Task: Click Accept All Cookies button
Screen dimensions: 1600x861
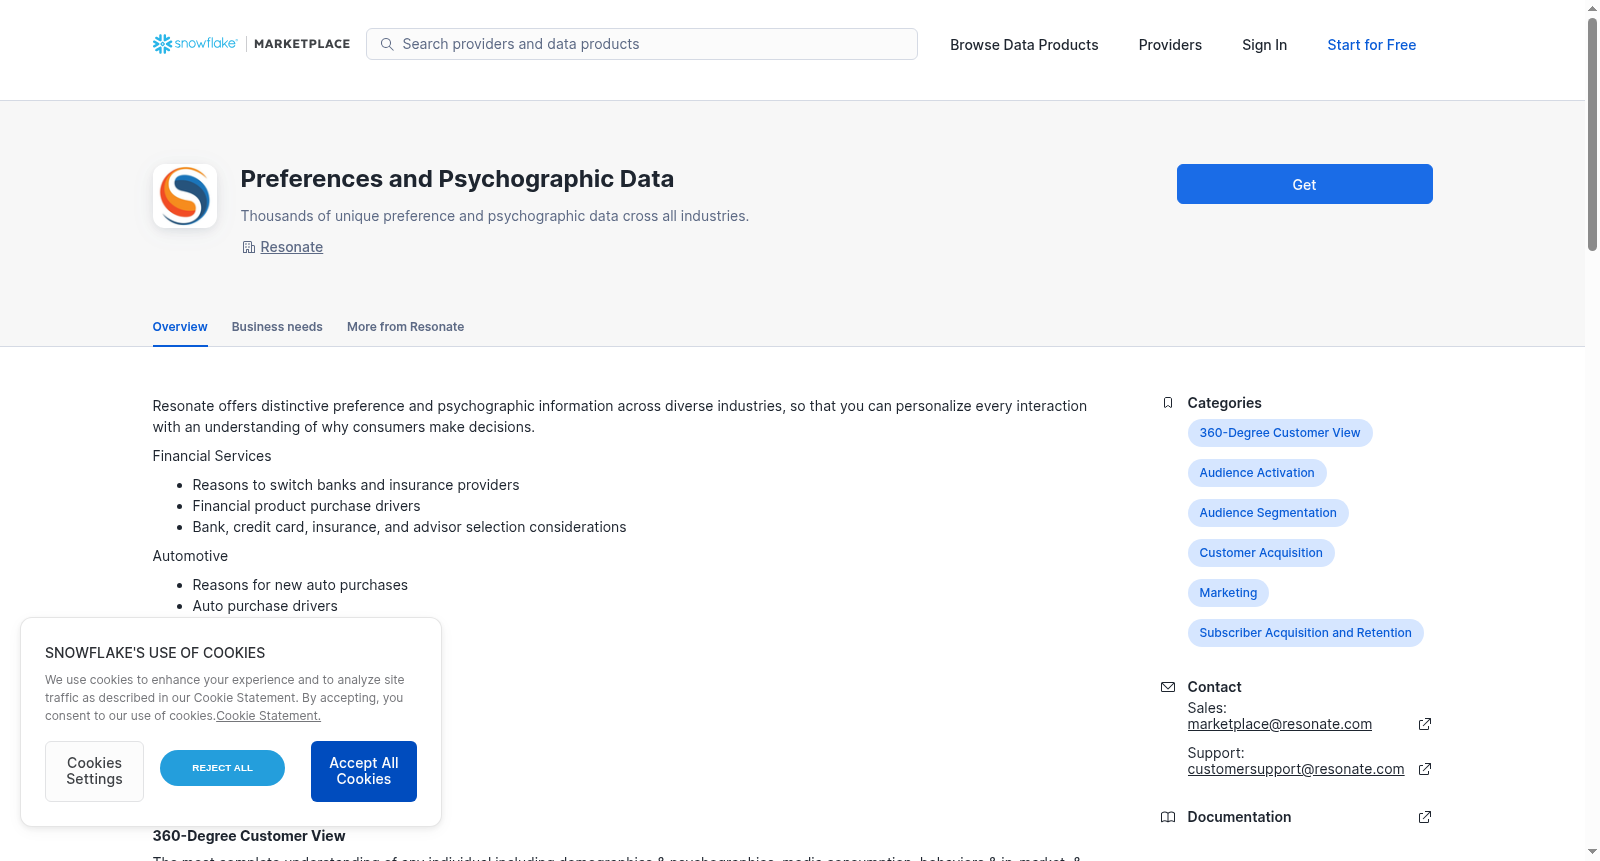Action: (364, 771)
